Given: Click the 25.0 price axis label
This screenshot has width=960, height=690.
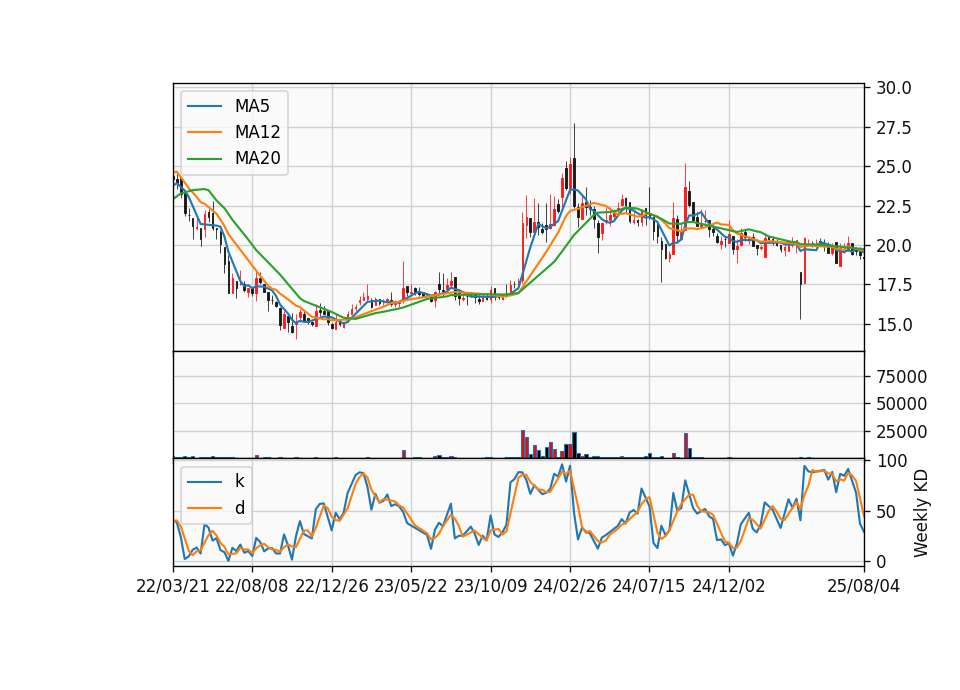Looking at the screenshot, I should (x=894, y=167).
